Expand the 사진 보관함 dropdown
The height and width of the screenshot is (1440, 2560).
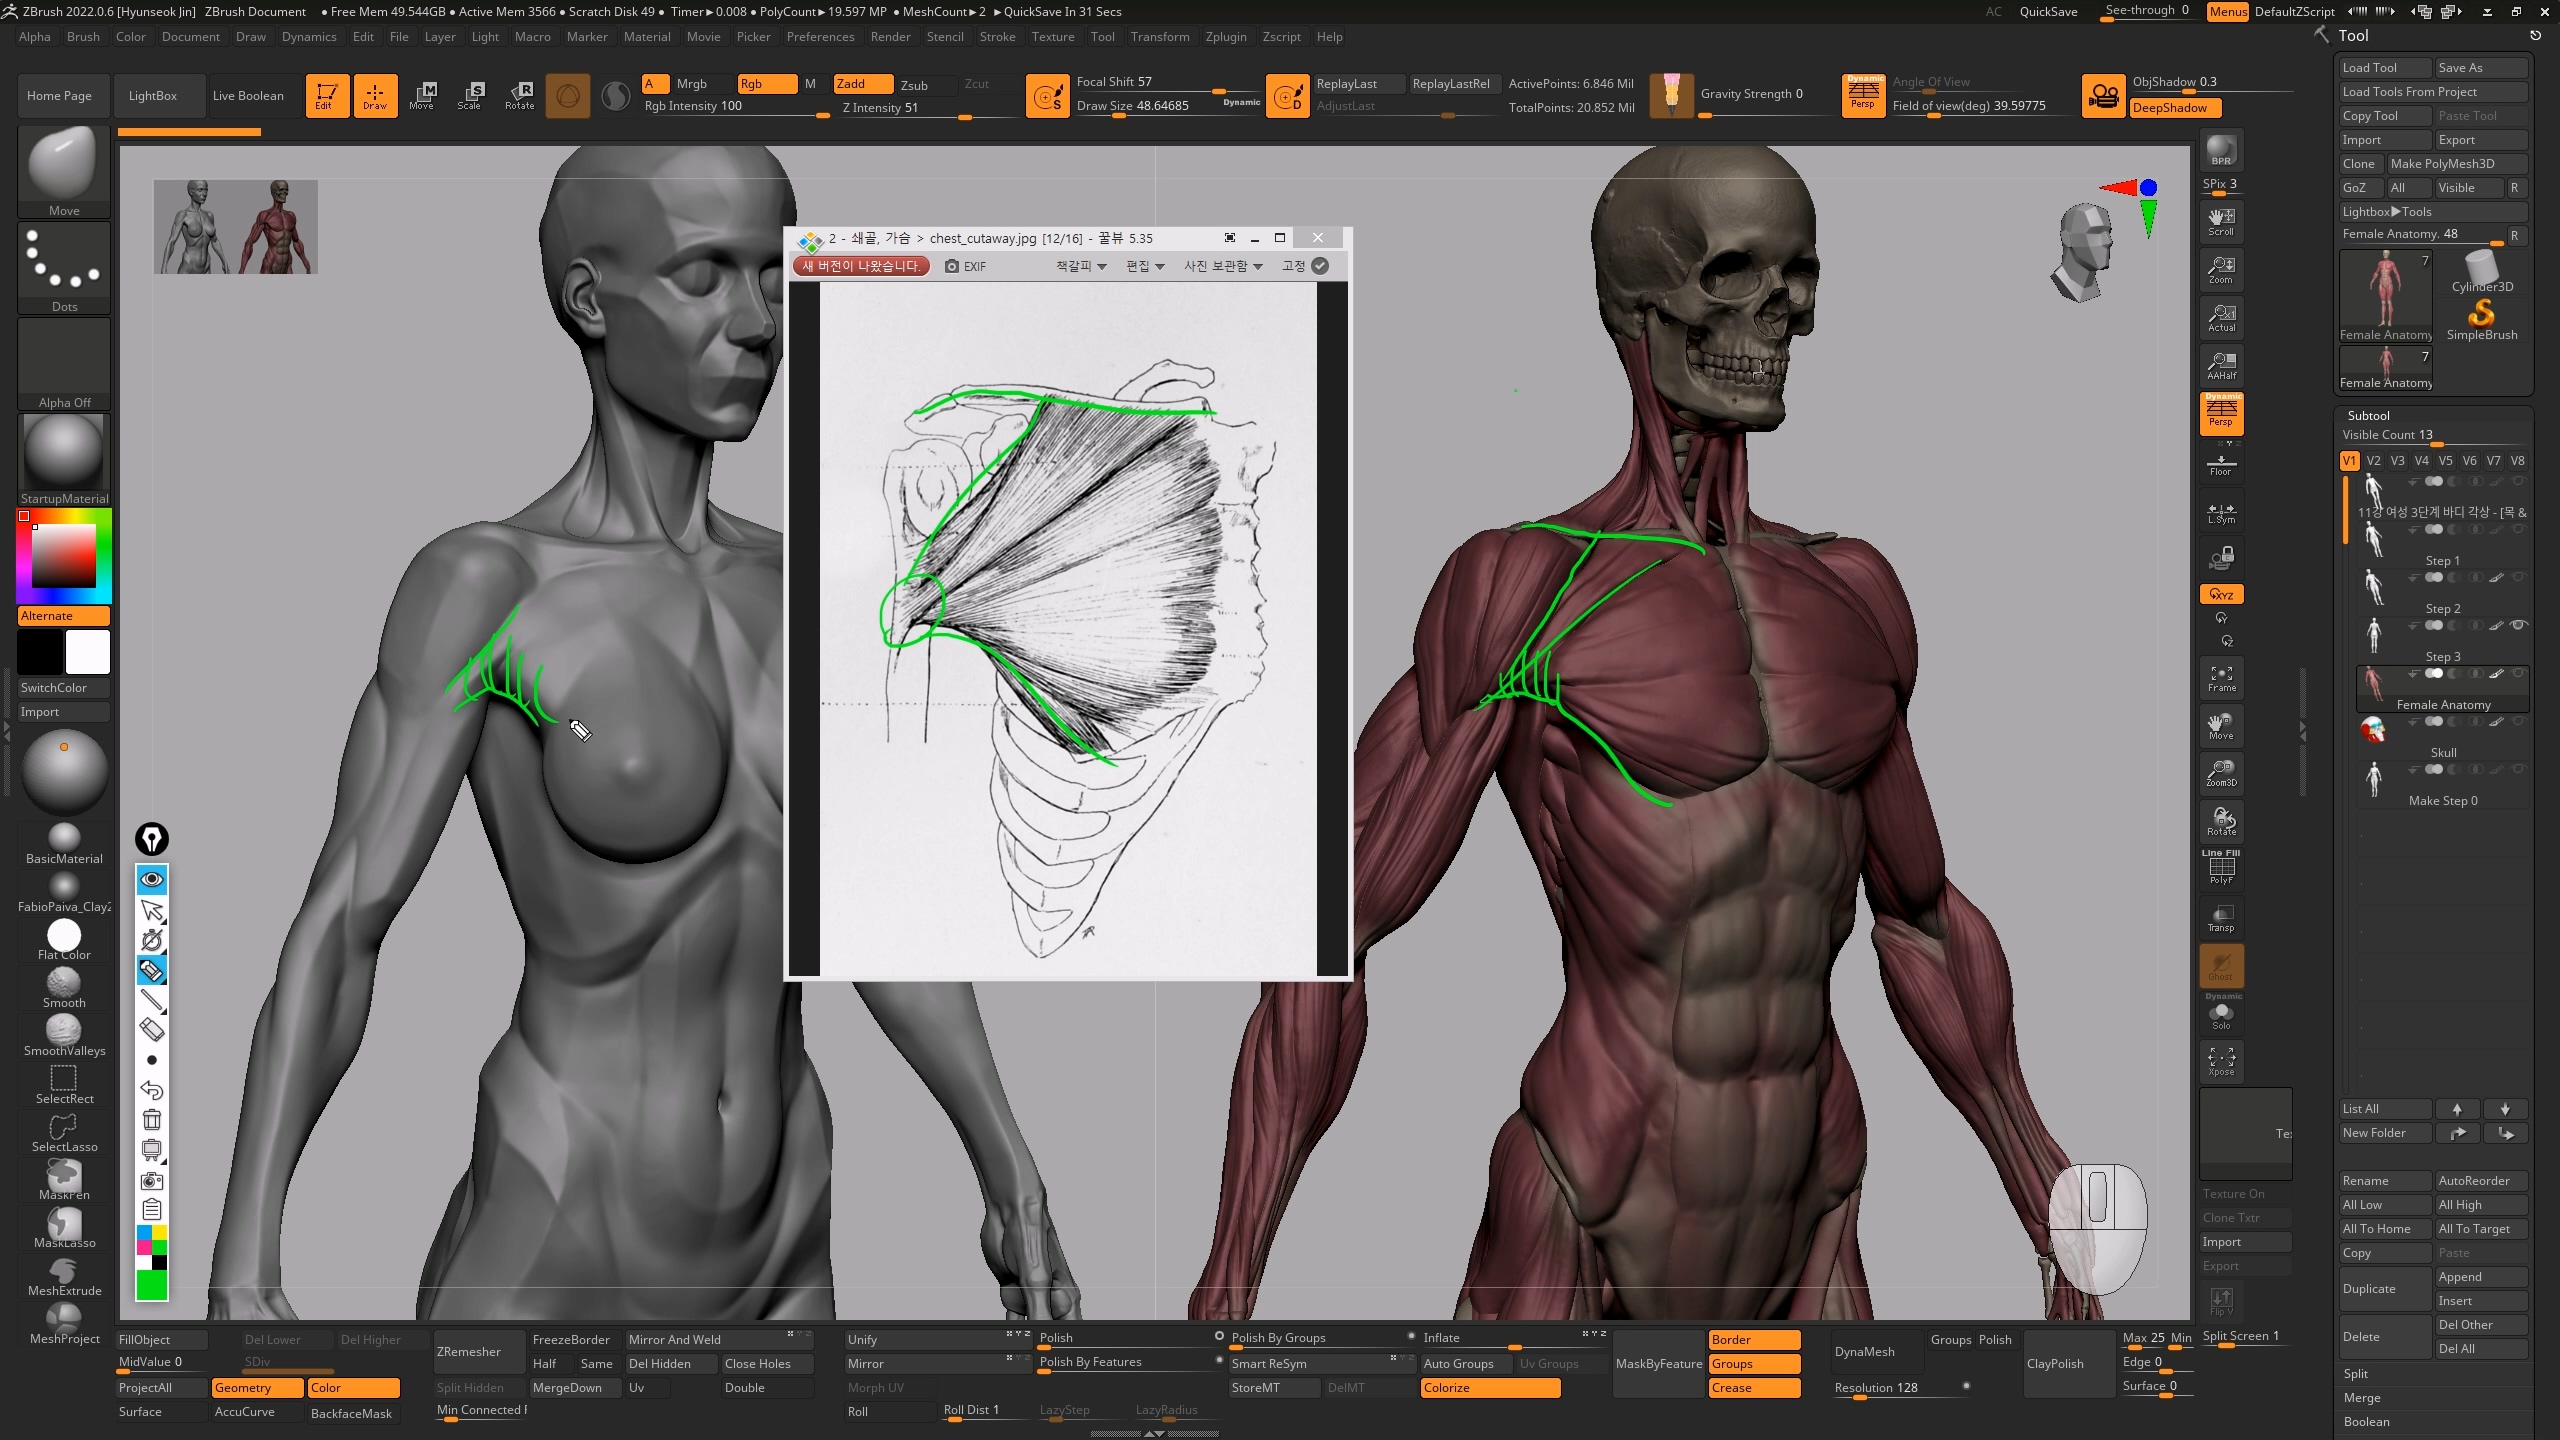[1223, 266]
